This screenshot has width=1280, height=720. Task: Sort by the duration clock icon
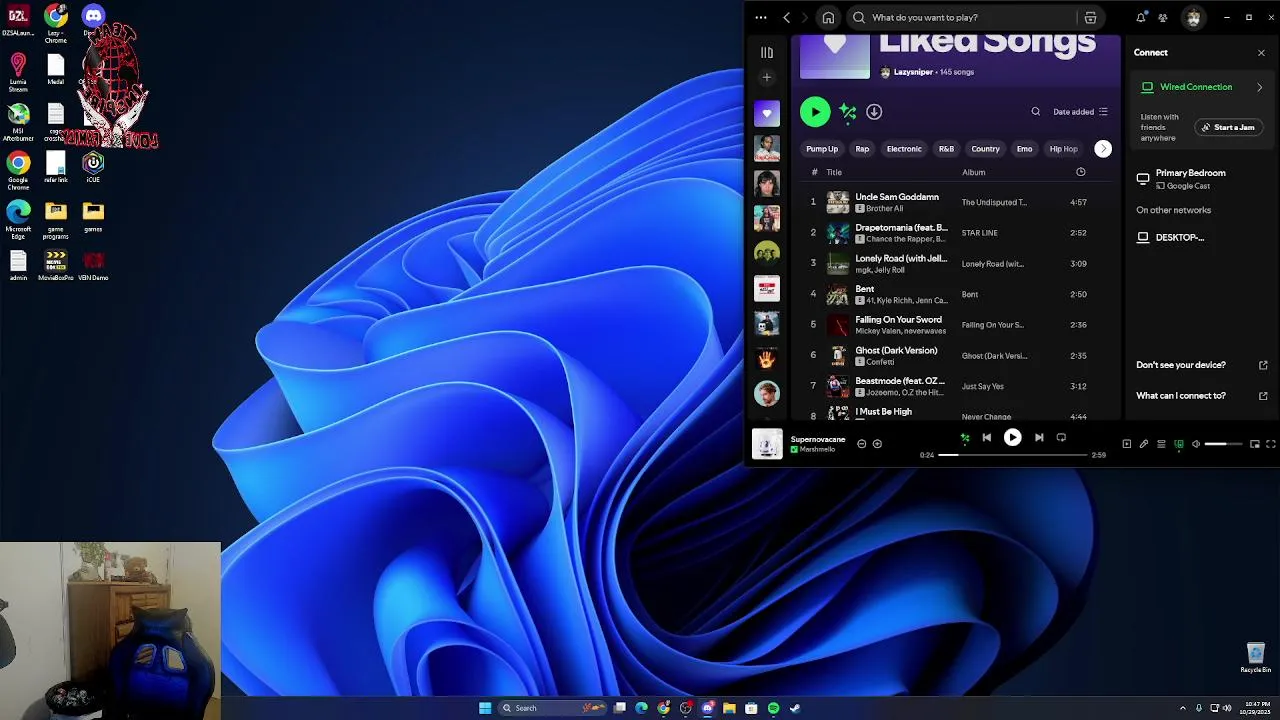(x=1080, y=172)
